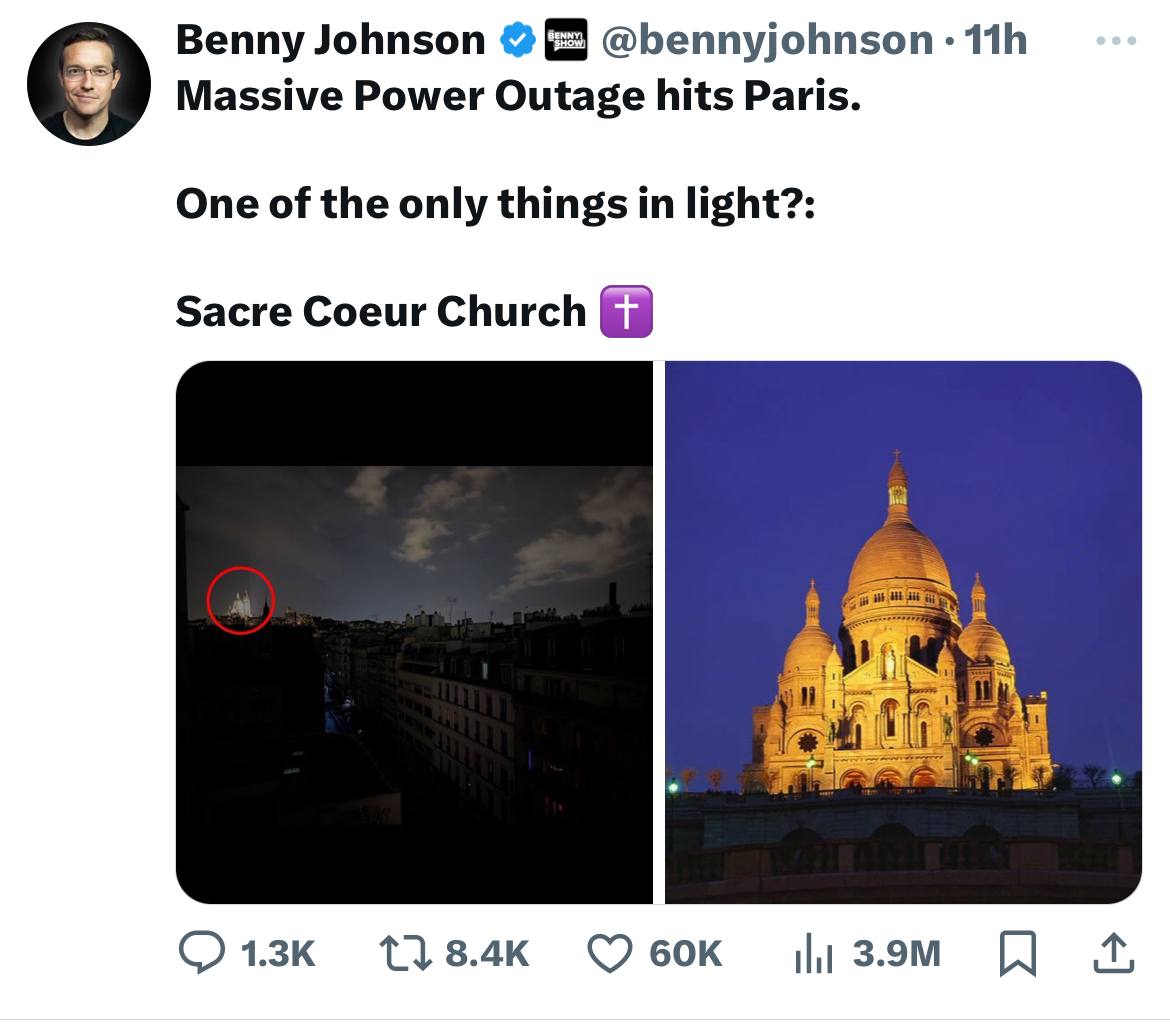
Task: Open Benny Johnson's profile picture
Action: (88, 84)
